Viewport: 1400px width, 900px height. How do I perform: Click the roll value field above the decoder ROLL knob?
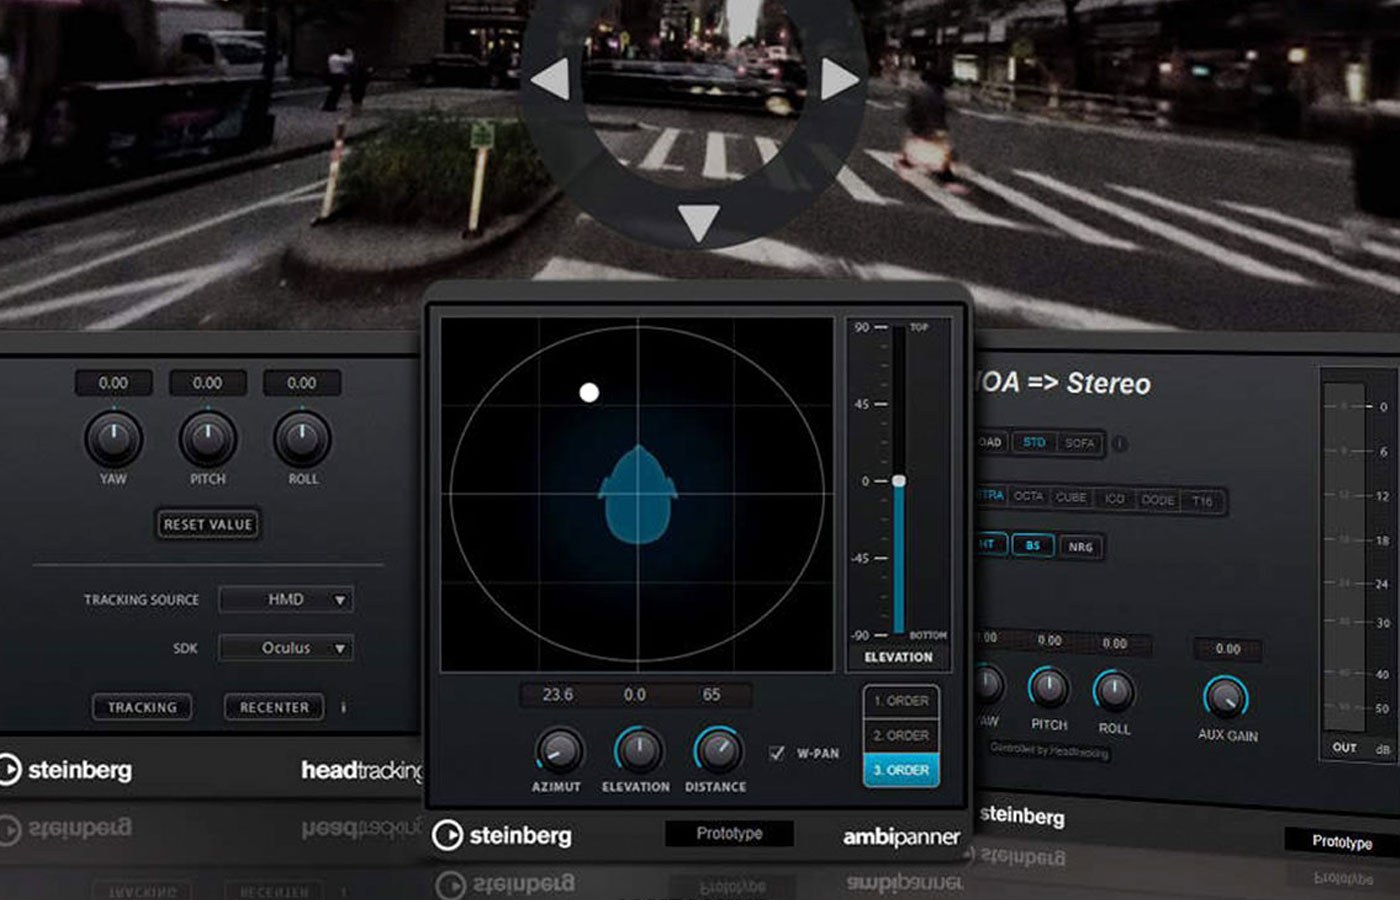pyautogui.click(x=1114, y=643)
